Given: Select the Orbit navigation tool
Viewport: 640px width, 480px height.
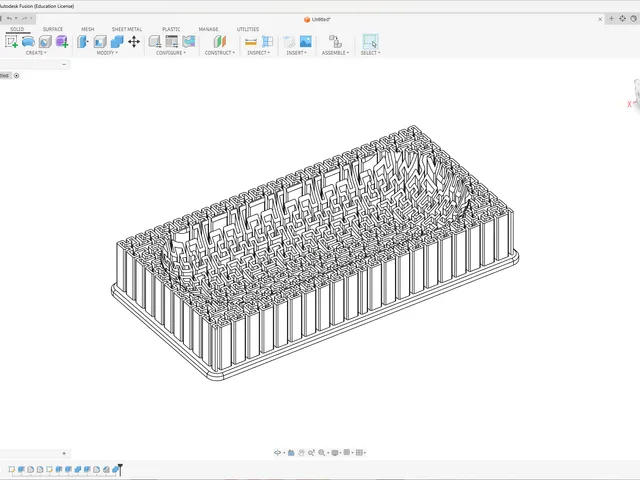Looking at the screenshot, I should [277, 453].
